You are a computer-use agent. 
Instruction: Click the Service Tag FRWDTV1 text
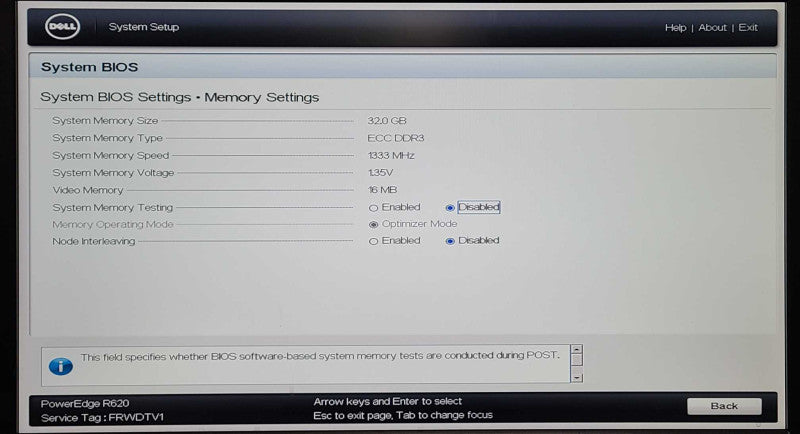pyautogui.click(x=102, y=418)
